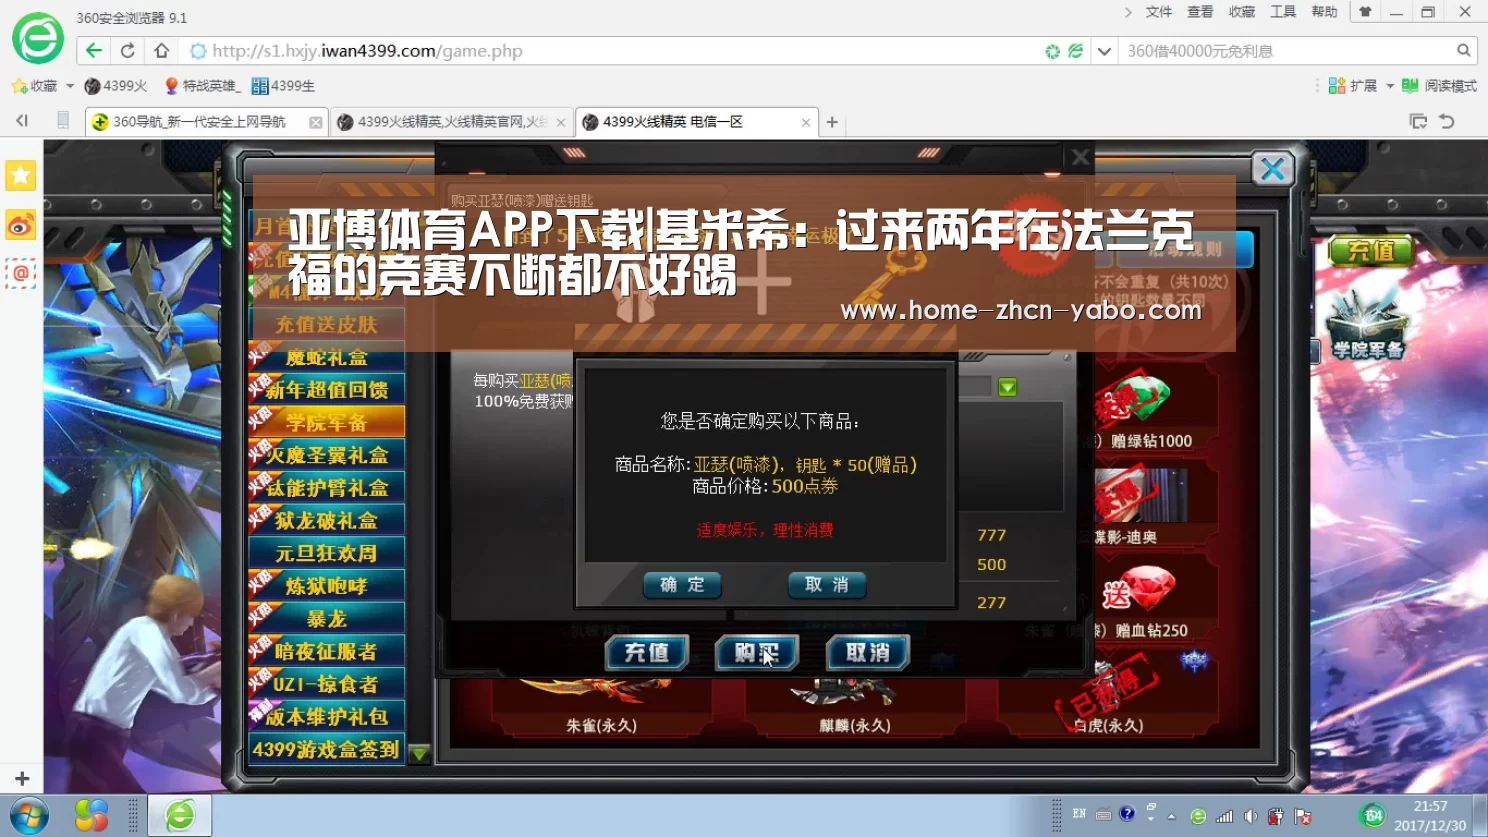
Task: Open the Windows Start button
Action: pyautogui.click(x=29, y=816)
